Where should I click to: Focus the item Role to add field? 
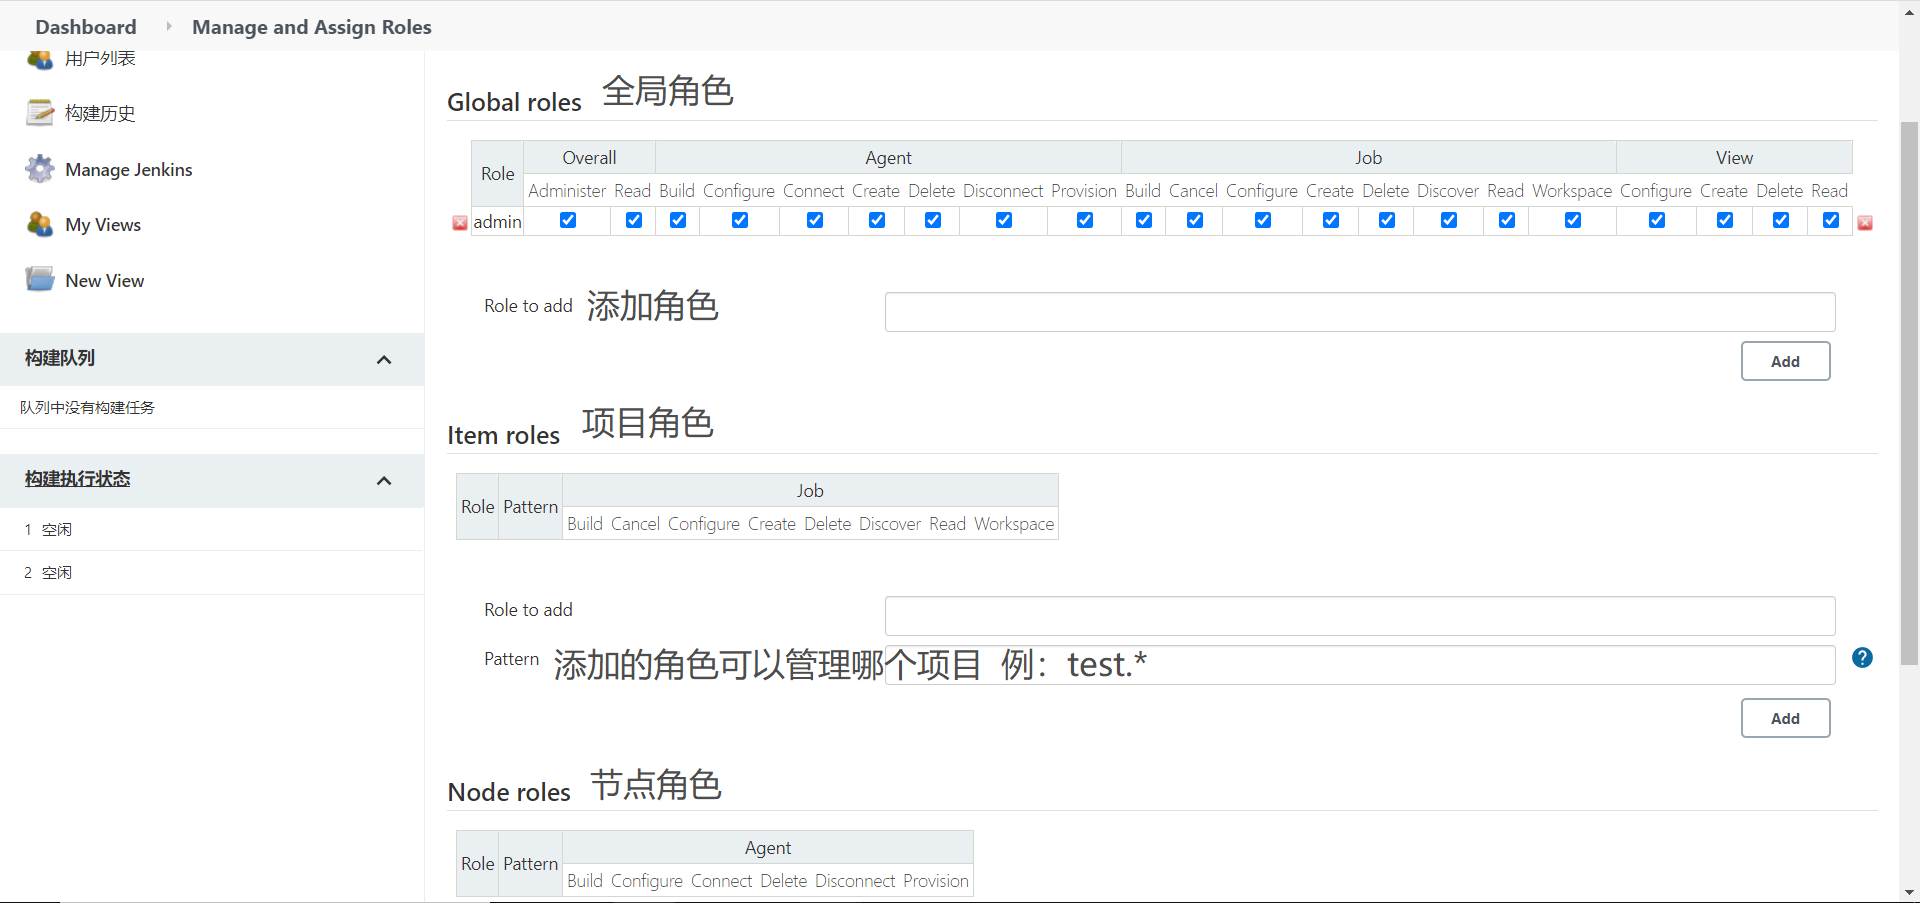tap(1360, 616)
